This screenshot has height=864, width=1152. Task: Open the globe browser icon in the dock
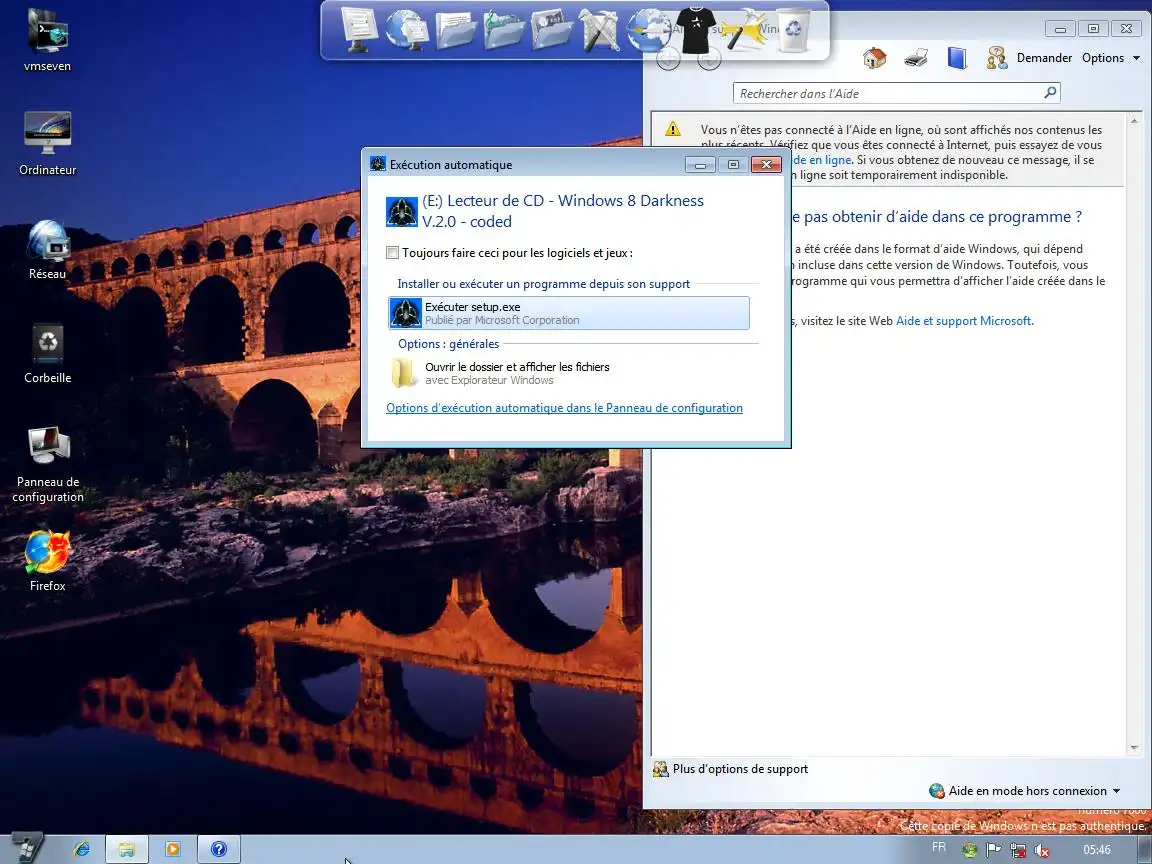tap(648, 29)
